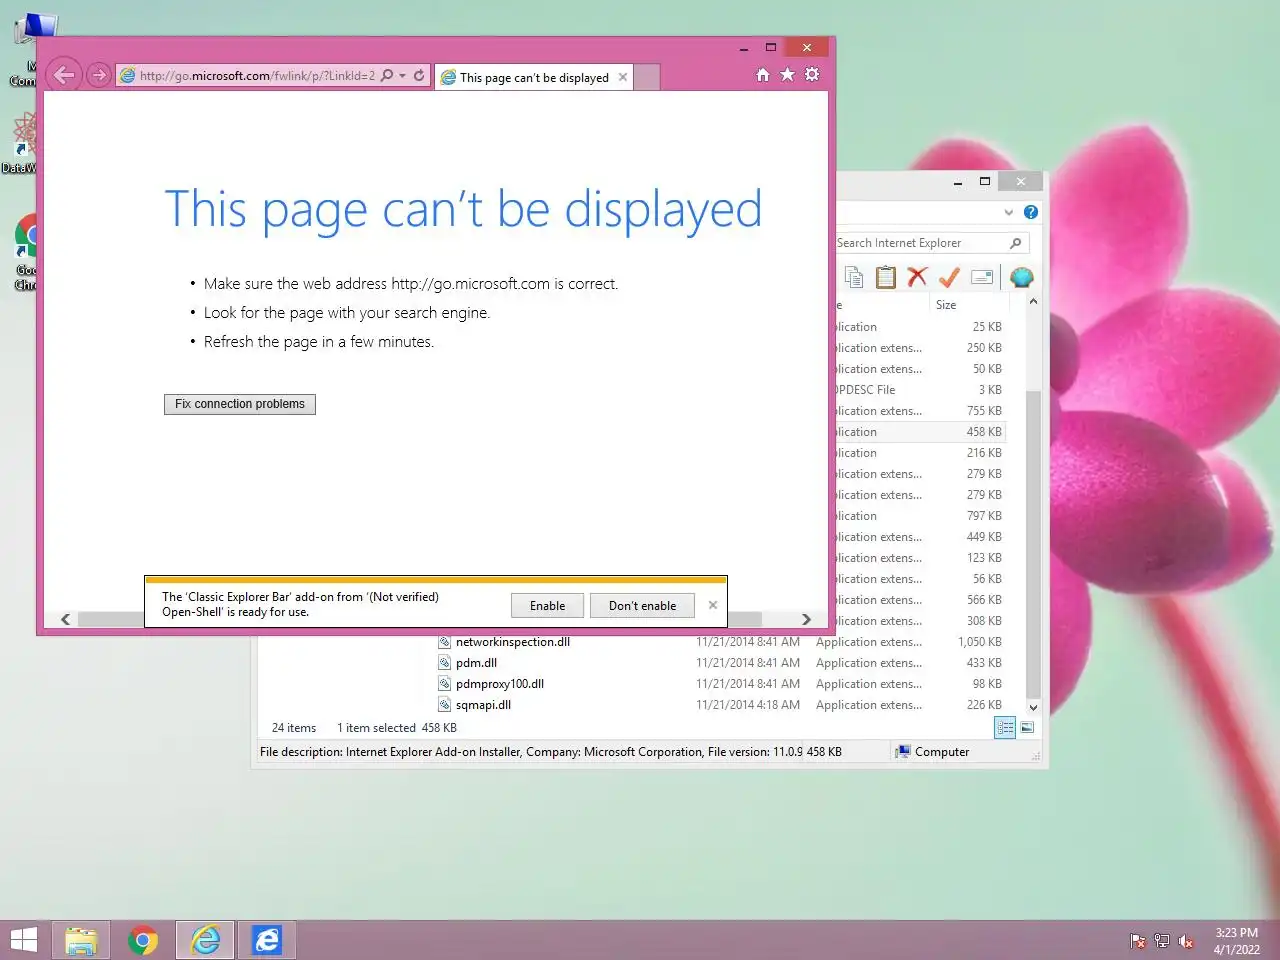Image resolution: width=1280 pixels, height=960 pixels.
Task: Select networkinspection.dll in the file list
Action: (x=513, y=642)
